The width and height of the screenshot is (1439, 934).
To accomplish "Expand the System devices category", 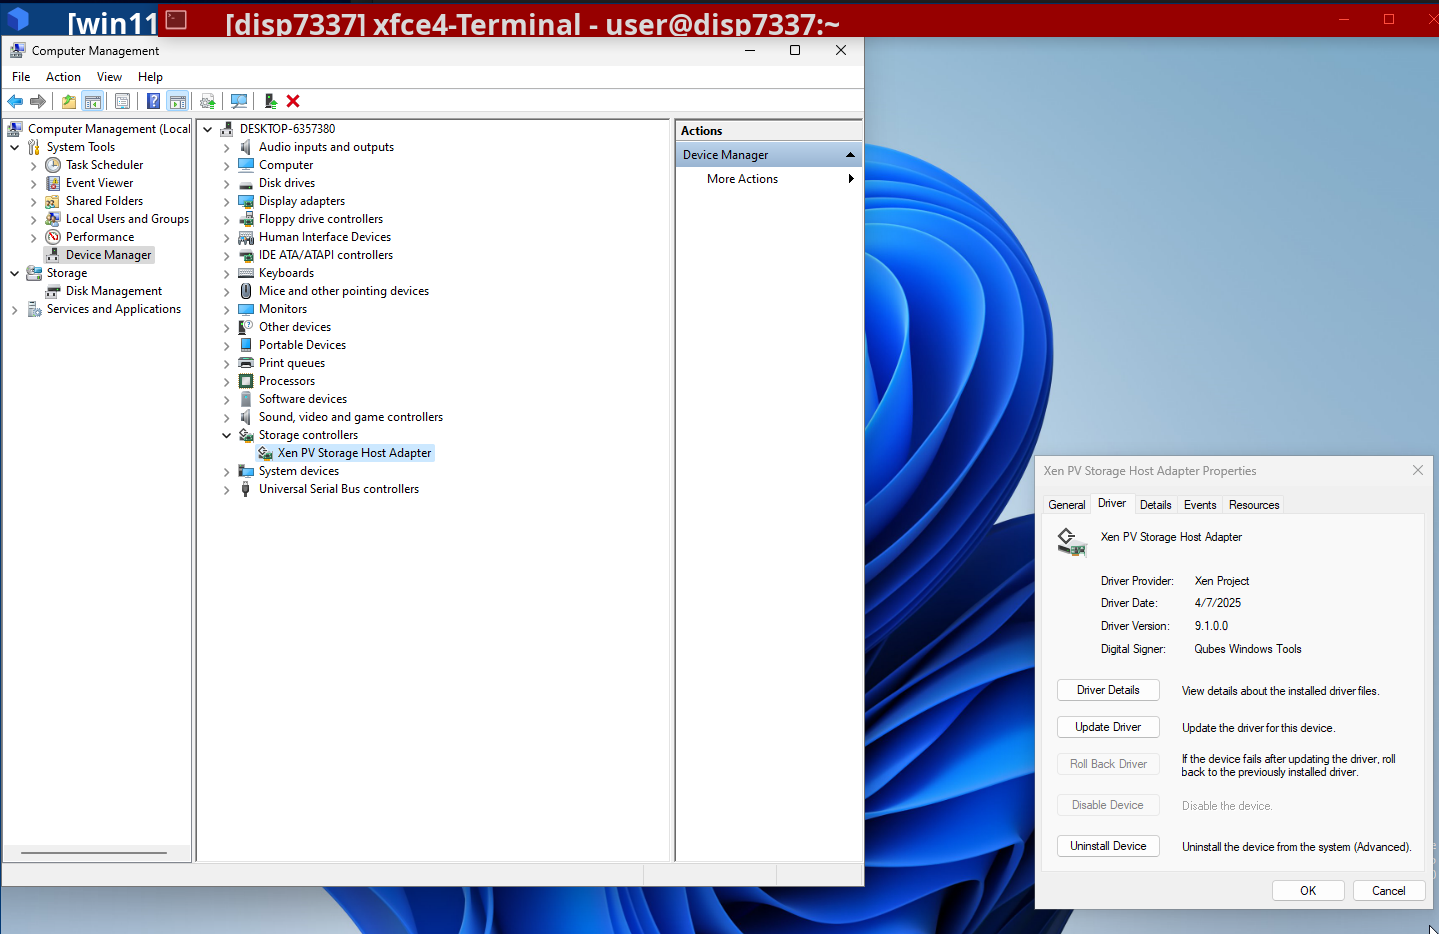I will [227, 472].
